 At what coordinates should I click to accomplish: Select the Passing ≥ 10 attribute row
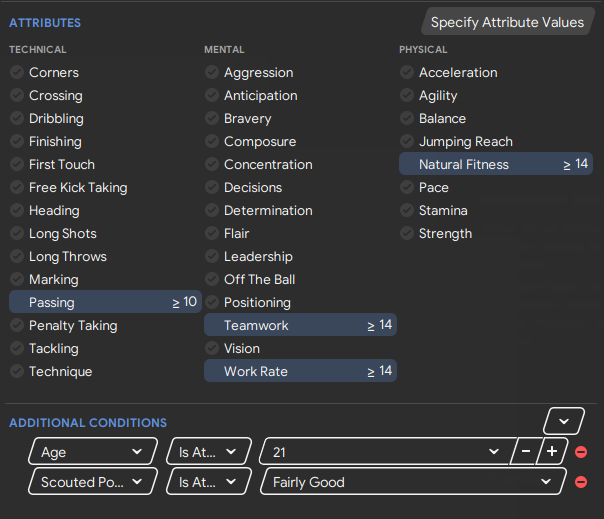tap(105, 302)
